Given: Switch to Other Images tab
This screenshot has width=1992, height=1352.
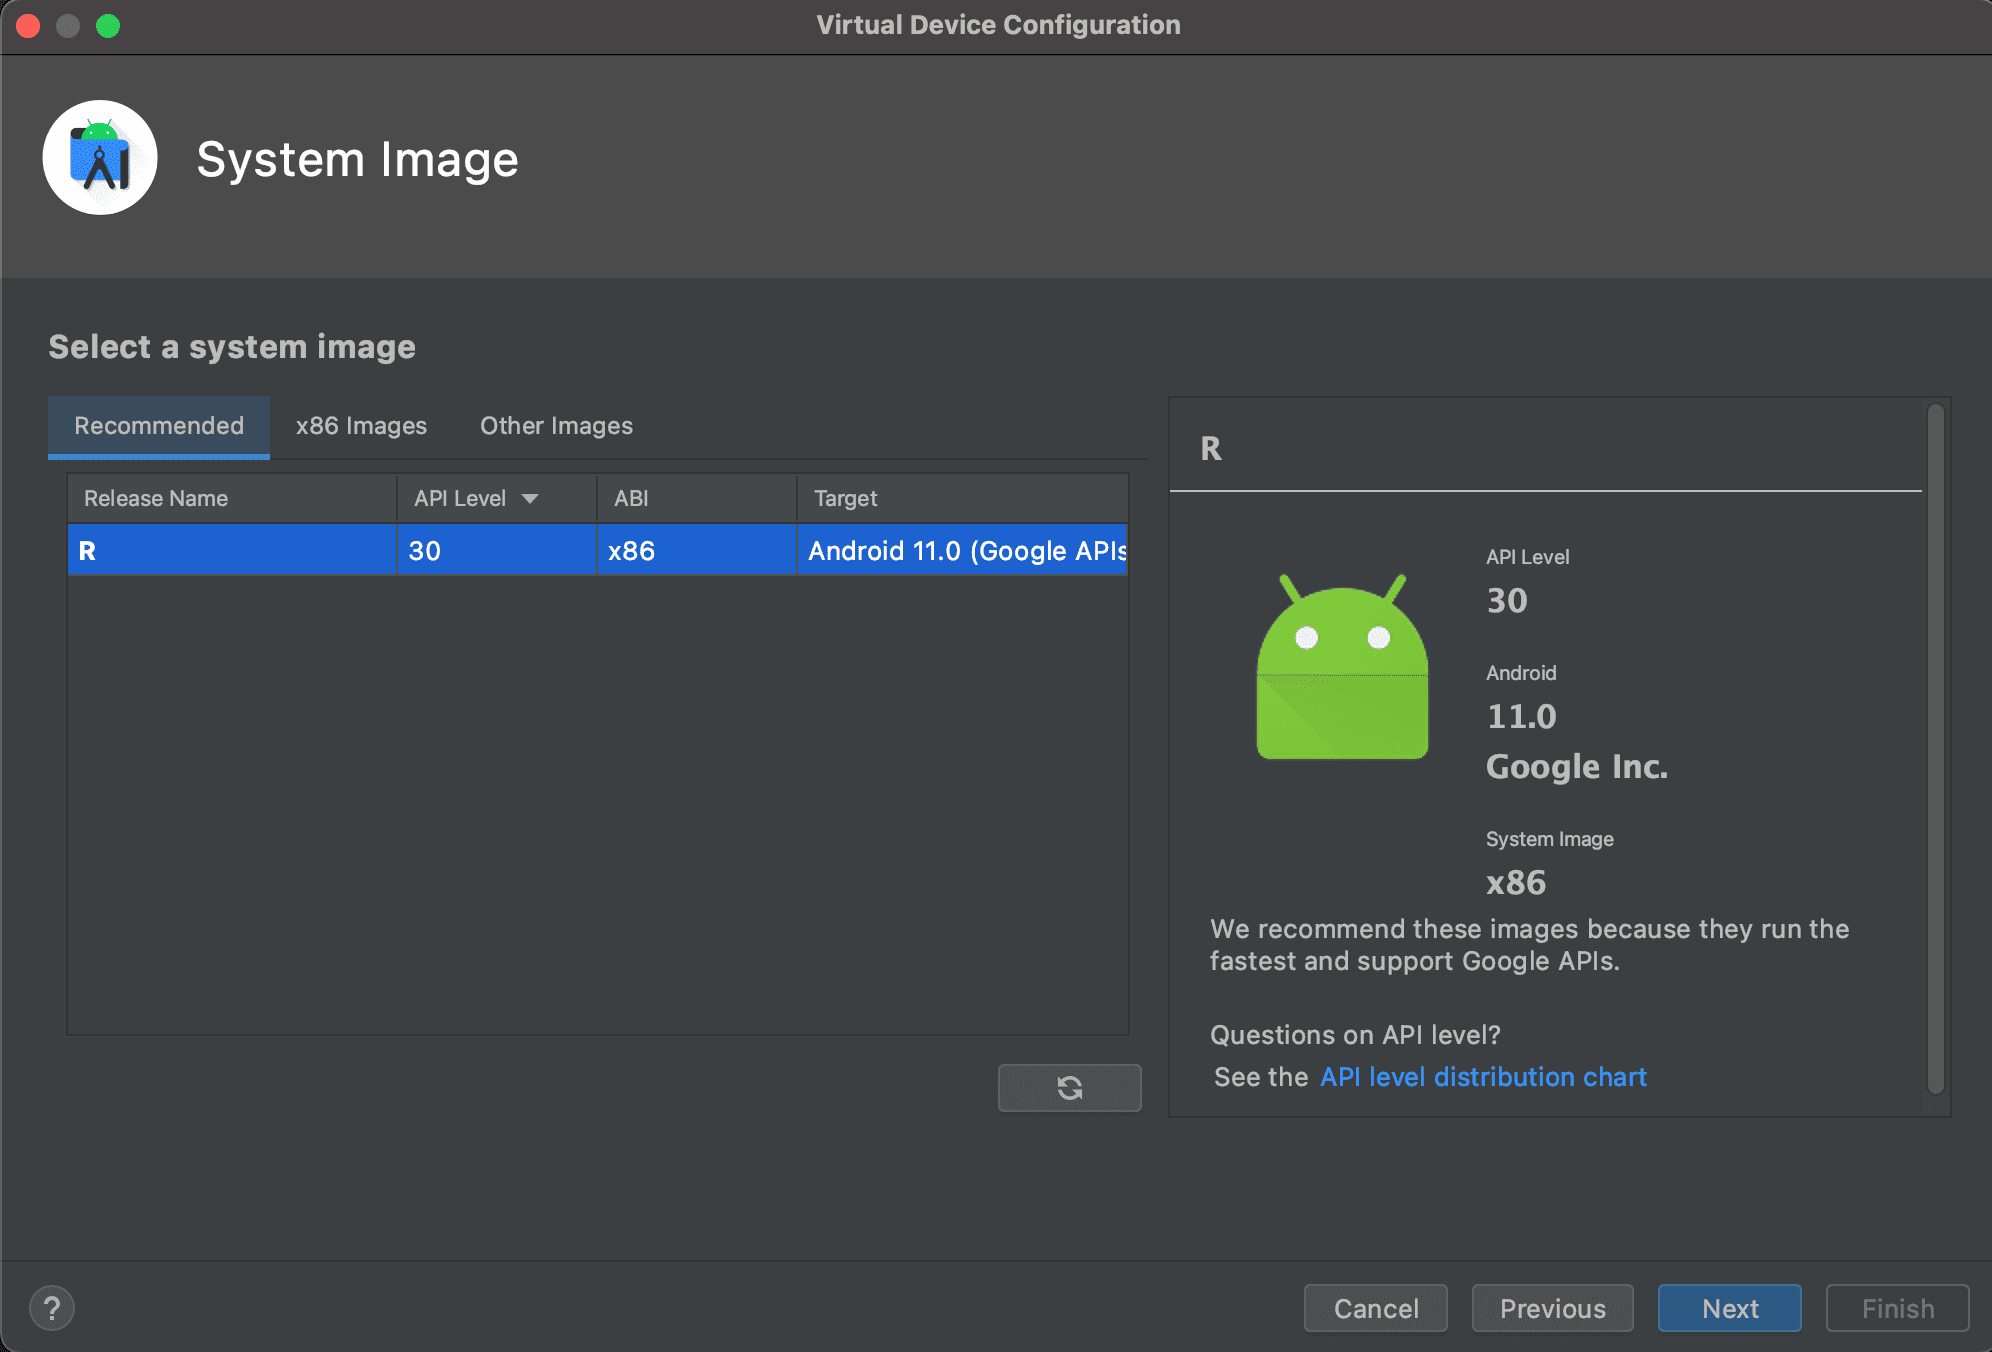Looking at the screenshot, I should (556, 426).
